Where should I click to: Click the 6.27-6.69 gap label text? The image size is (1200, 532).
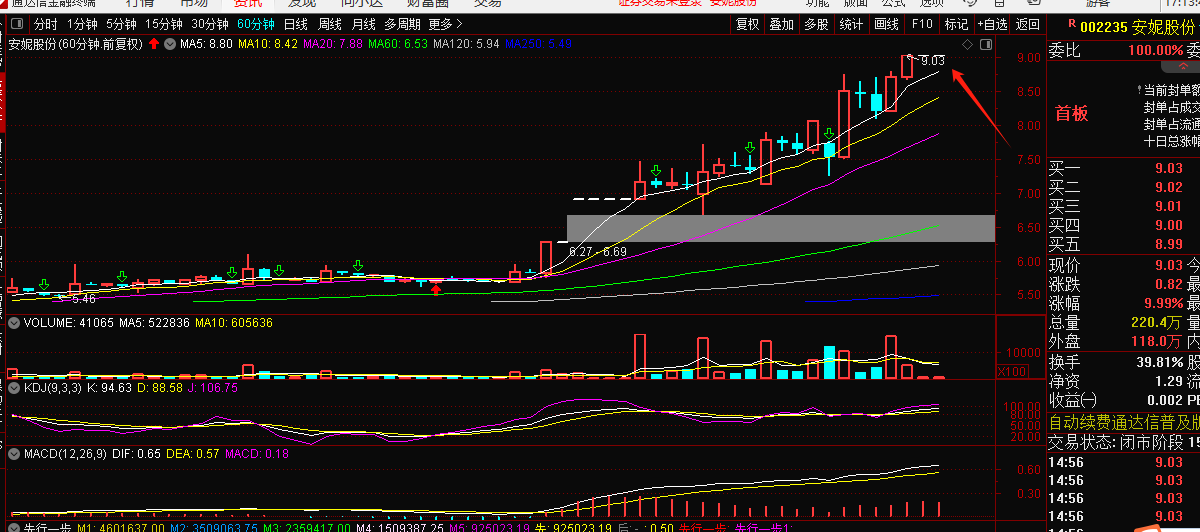(598, 252)
